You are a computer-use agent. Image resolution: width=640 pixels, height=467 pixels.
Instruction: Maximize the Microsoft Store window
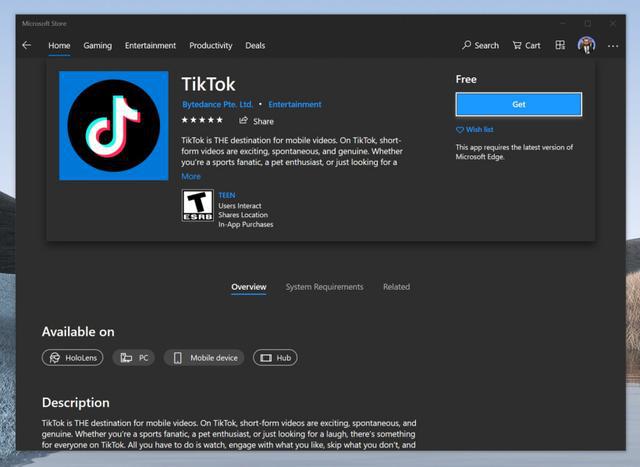[x=588, y=23]
